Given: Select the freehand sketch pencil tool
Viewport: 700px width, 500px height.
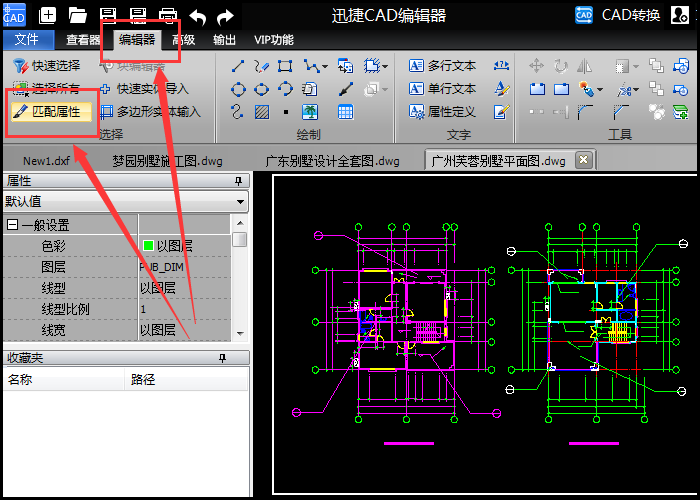Looking at the screenshot, I should point(261,67).
